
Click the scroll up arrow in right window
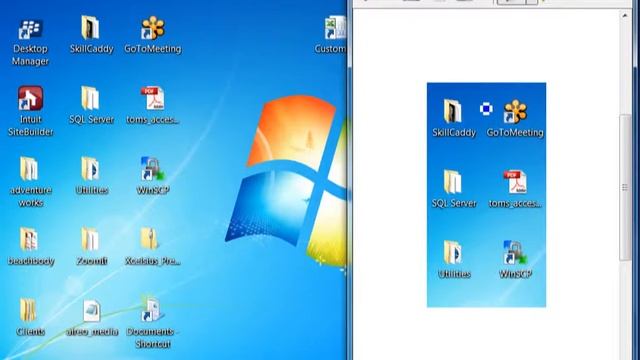(625, 16)
